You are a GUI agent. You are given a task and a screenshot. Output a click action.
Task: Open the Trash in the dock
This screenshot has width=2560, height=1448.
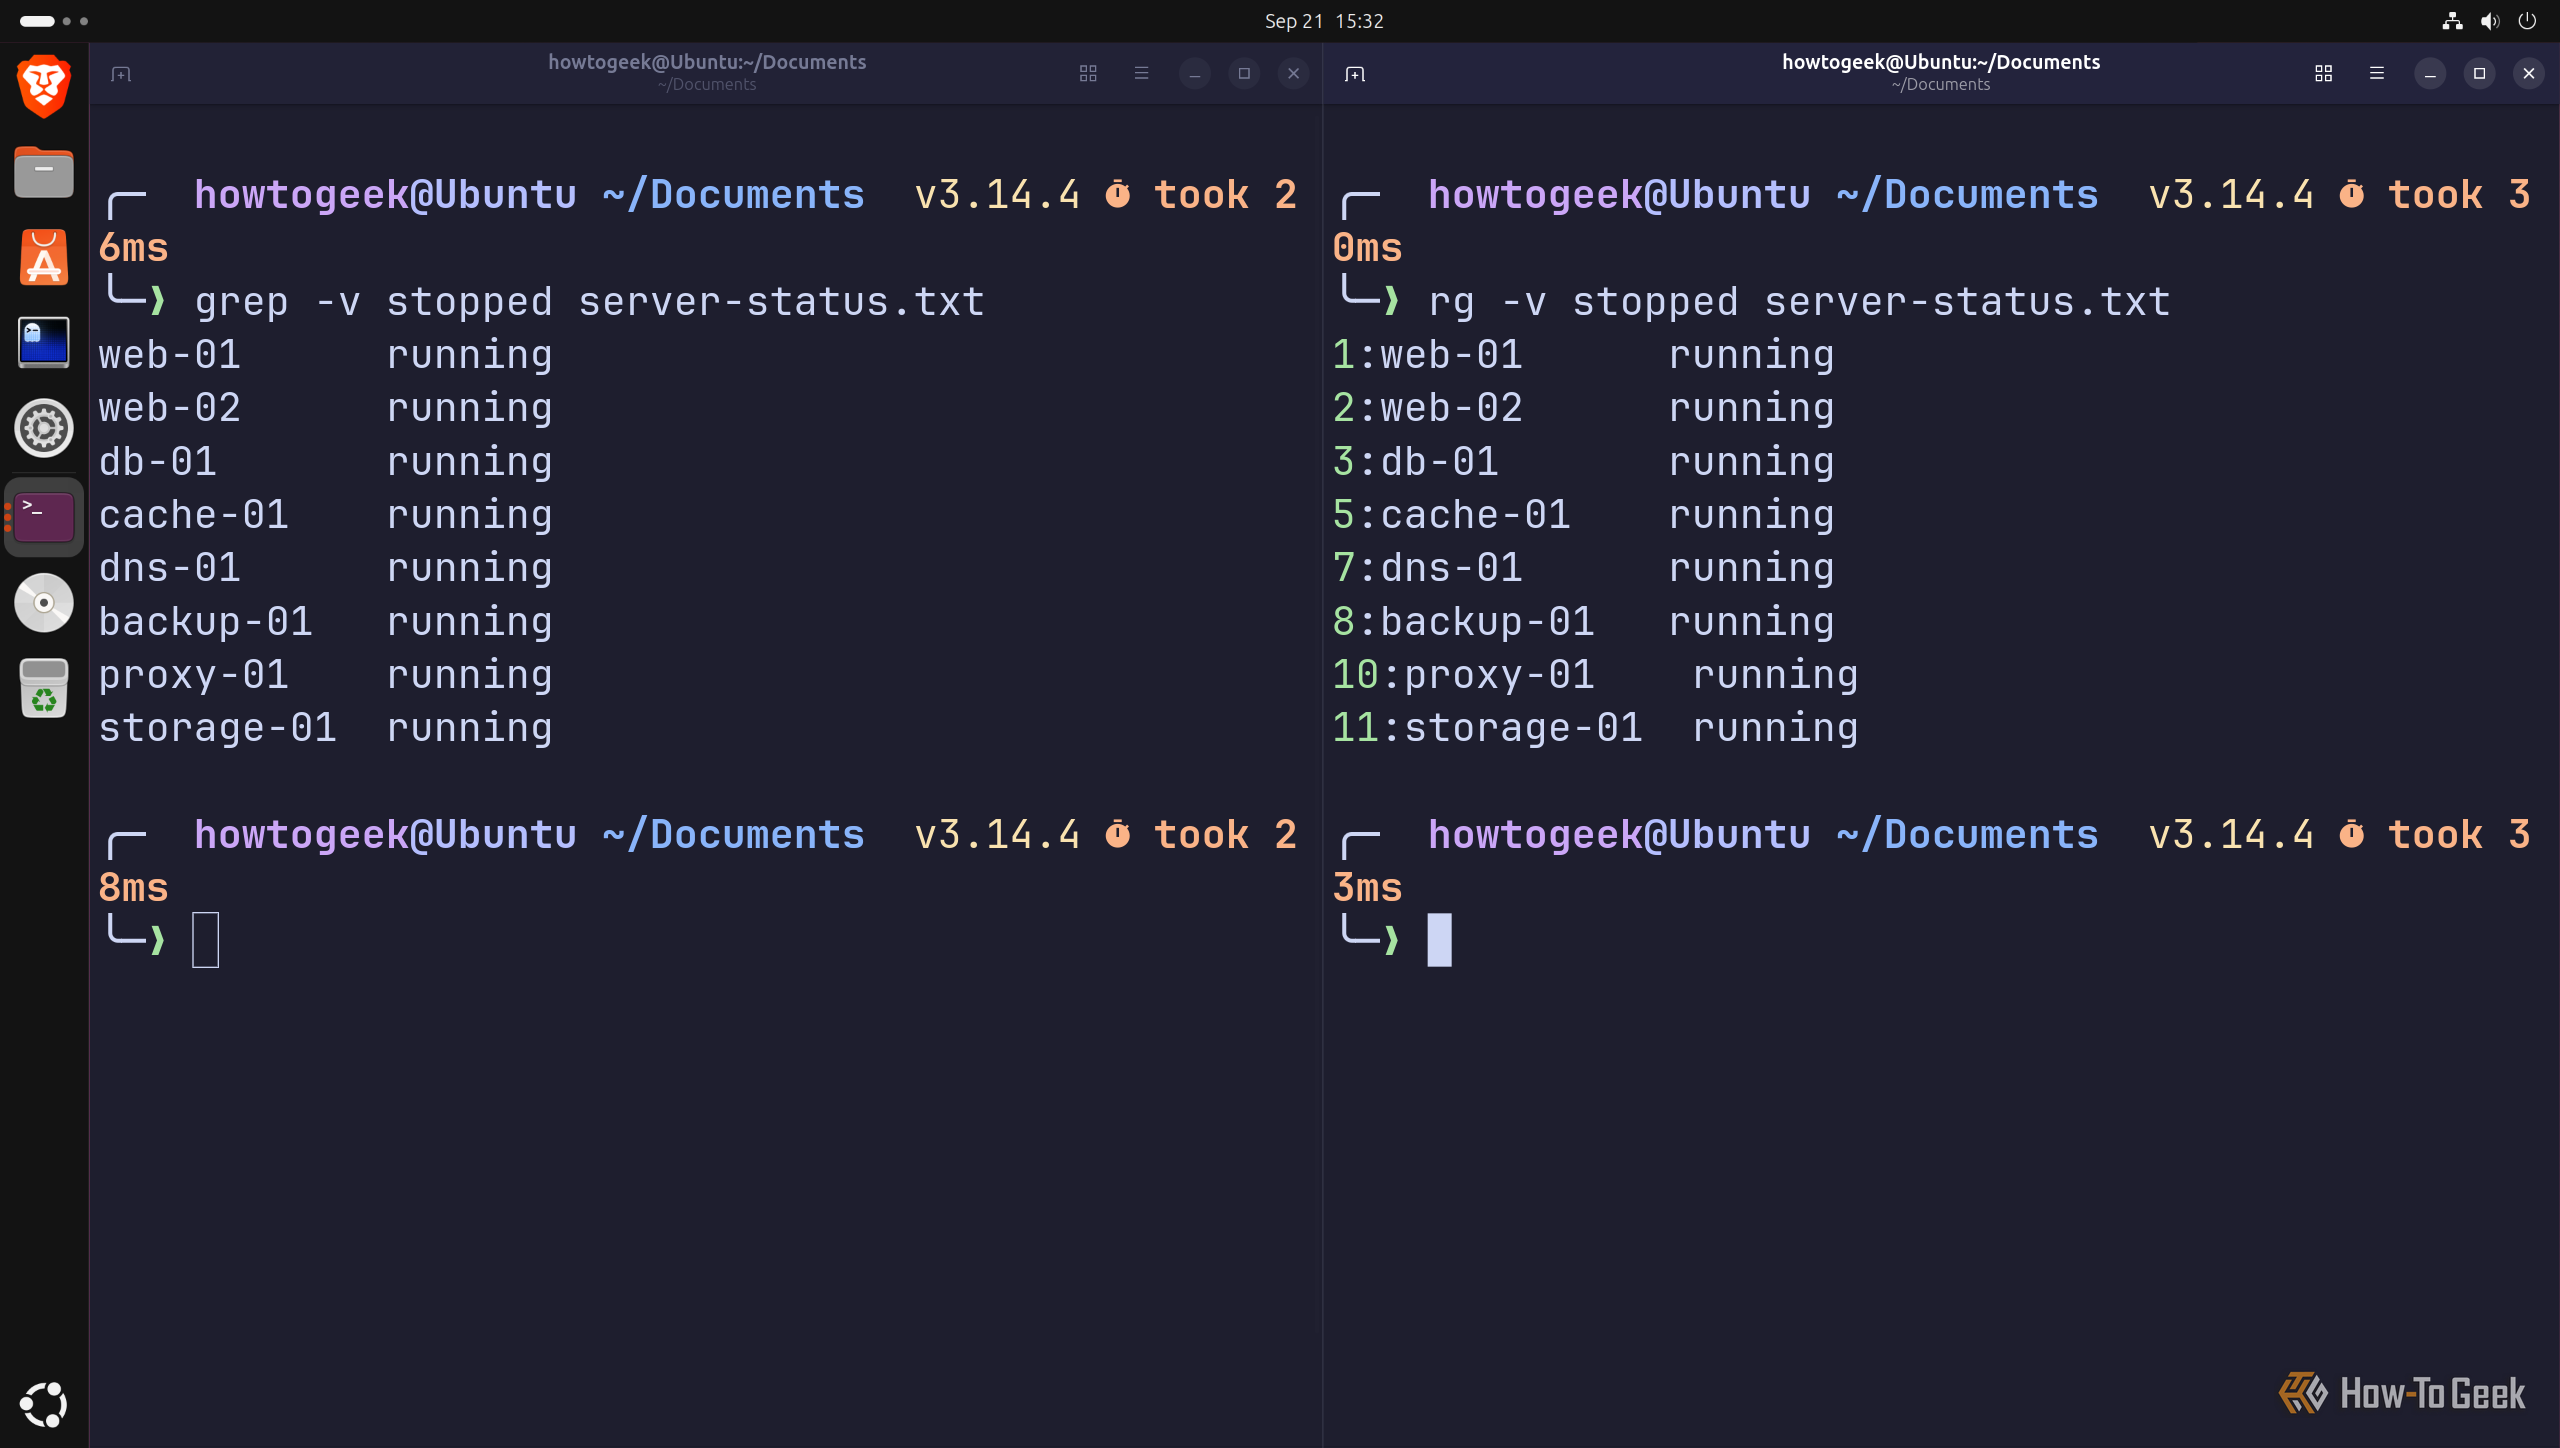pyautogui.click(x=44, y=688)
